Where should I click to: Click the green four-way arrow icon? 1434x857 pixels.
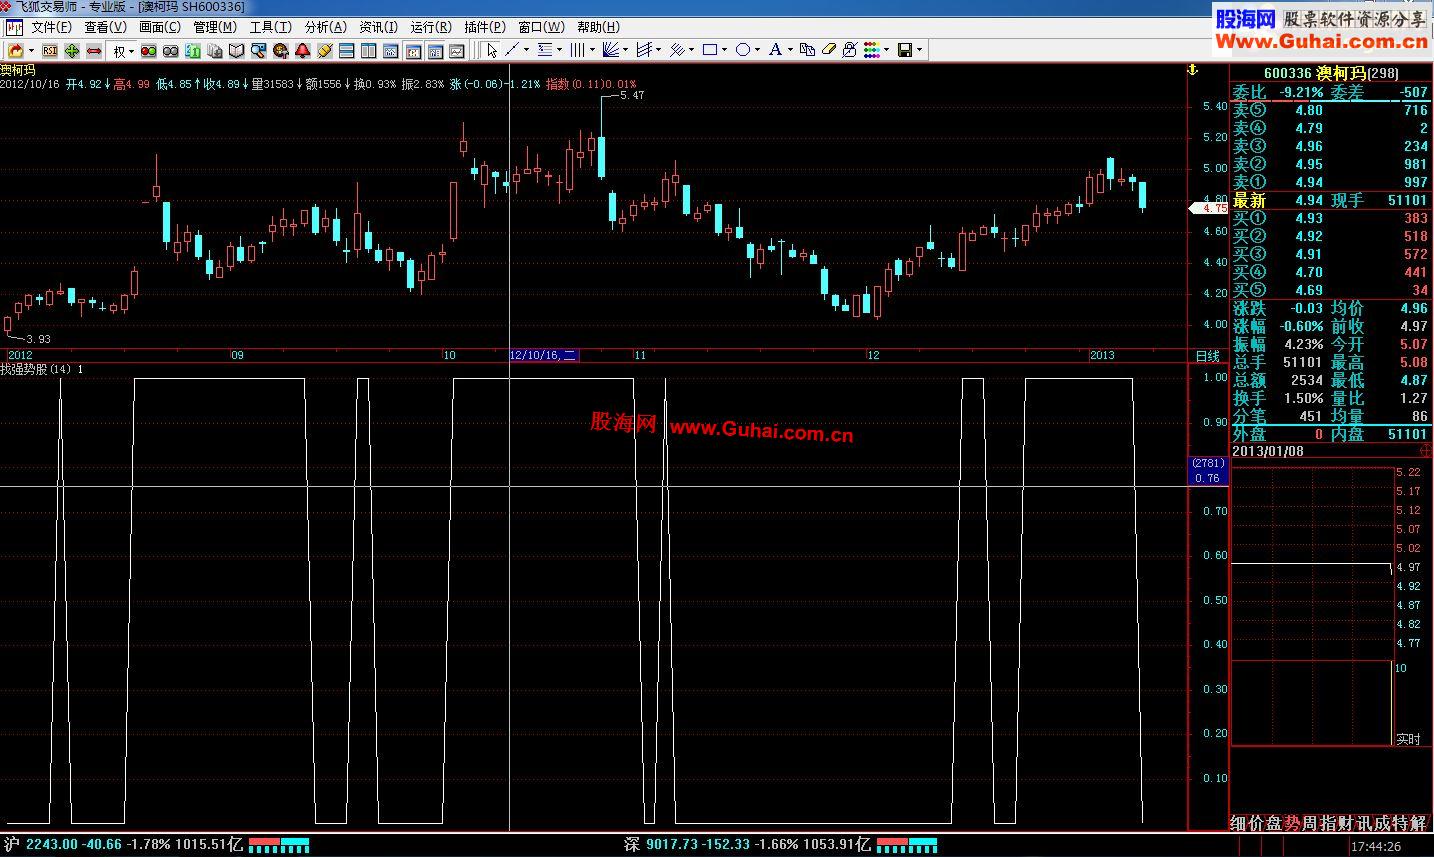pos(72,51)
